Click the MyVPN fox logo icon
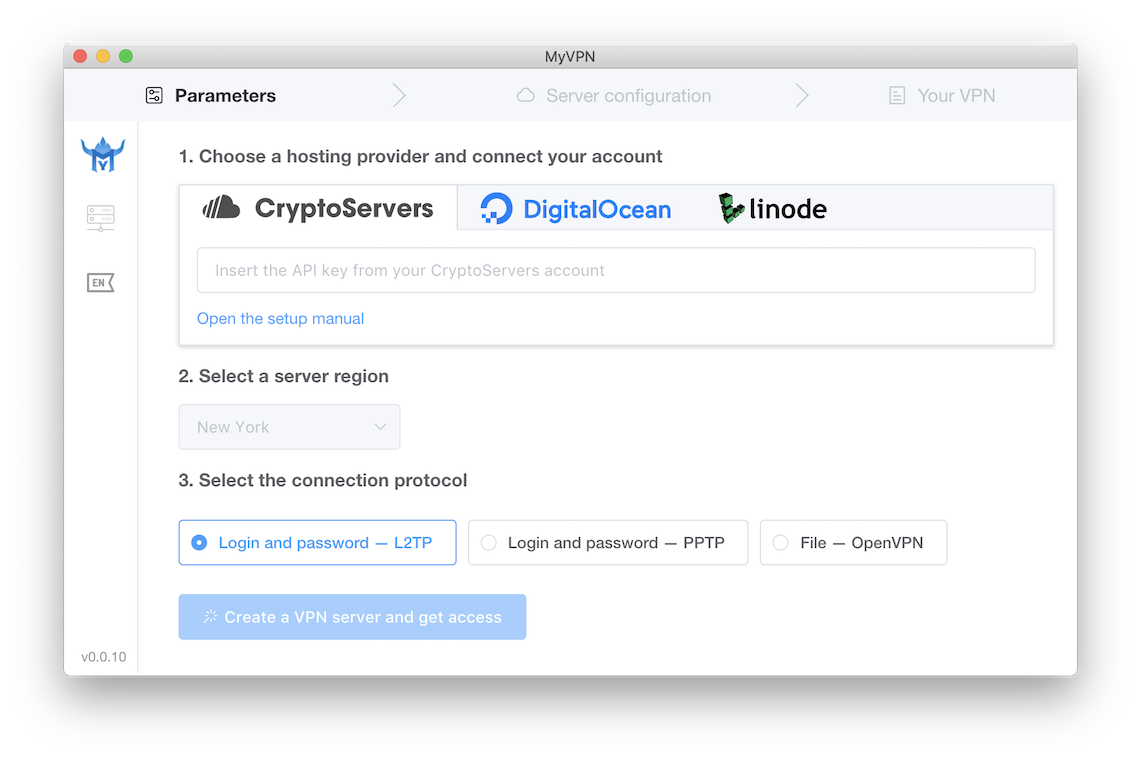 pos(103,154)
